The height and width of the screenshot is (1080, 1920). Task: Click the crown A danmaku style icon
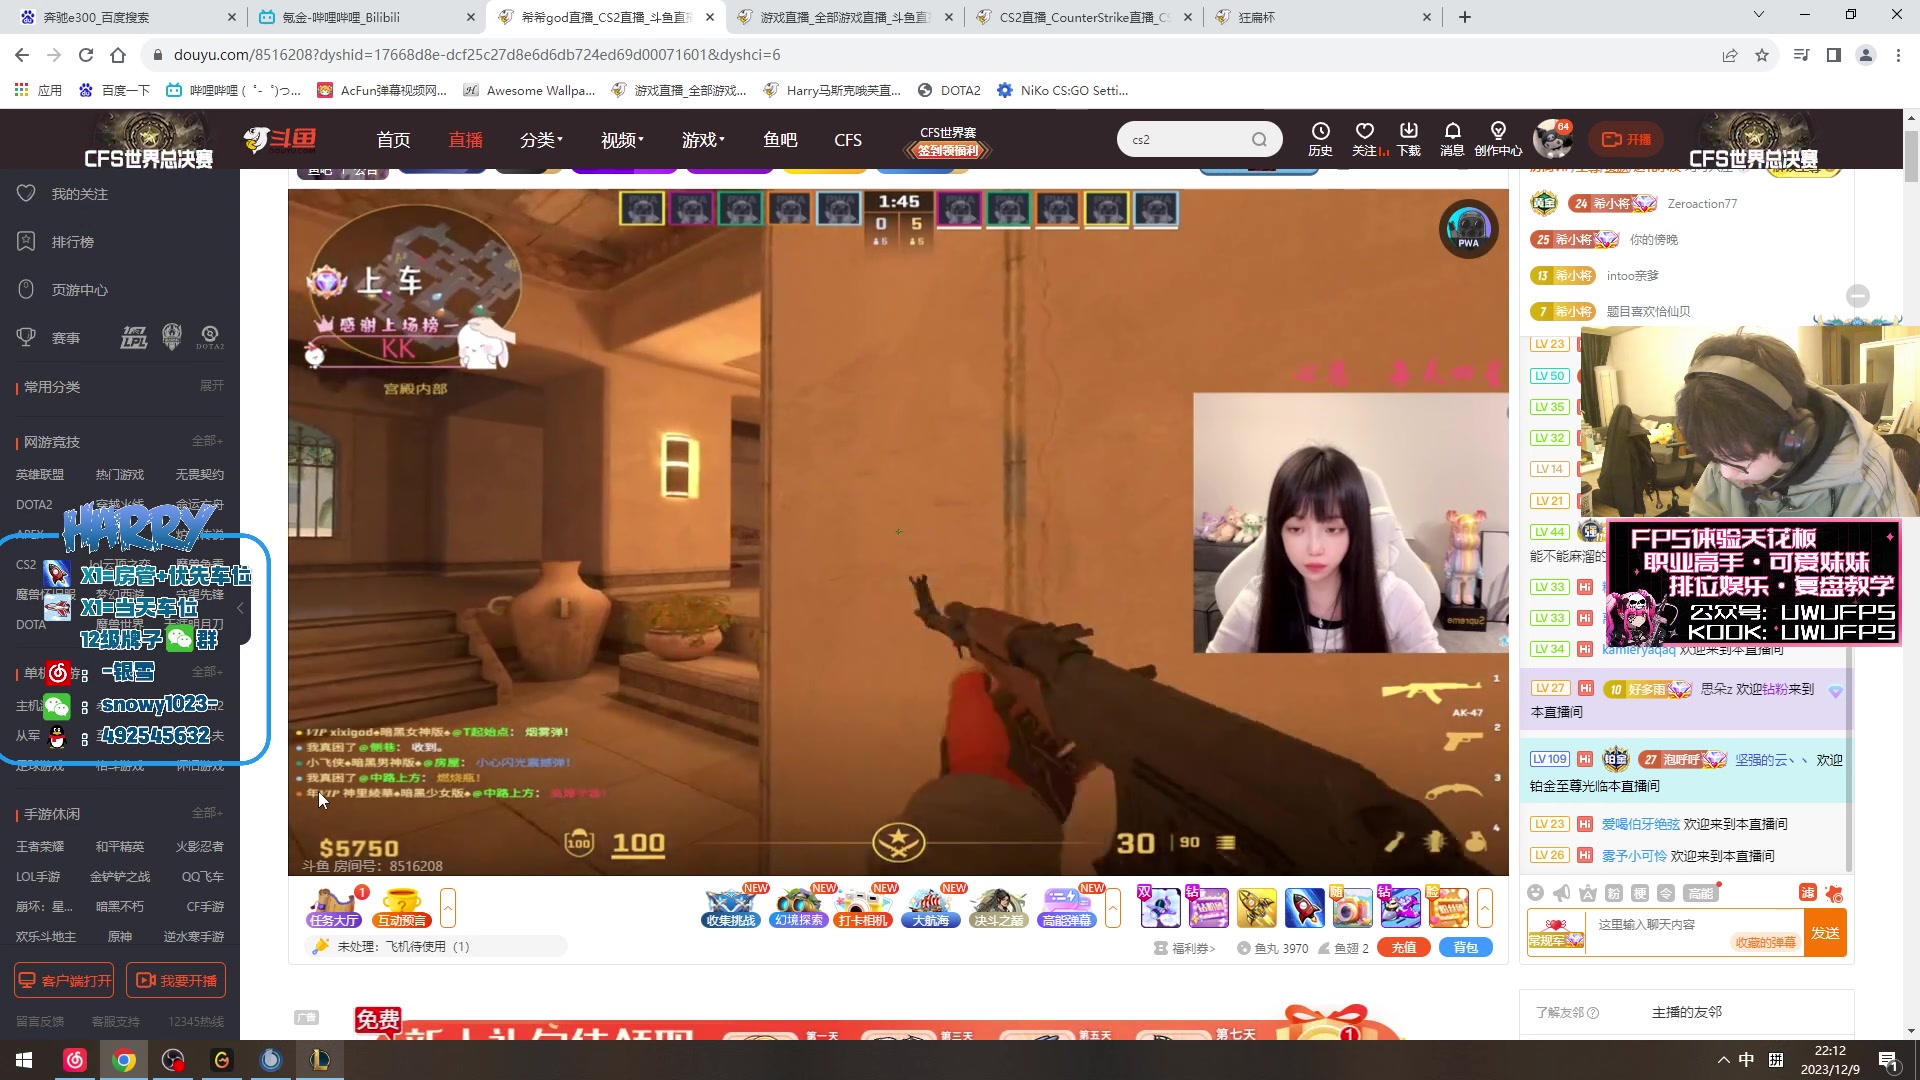point(1588,893)
